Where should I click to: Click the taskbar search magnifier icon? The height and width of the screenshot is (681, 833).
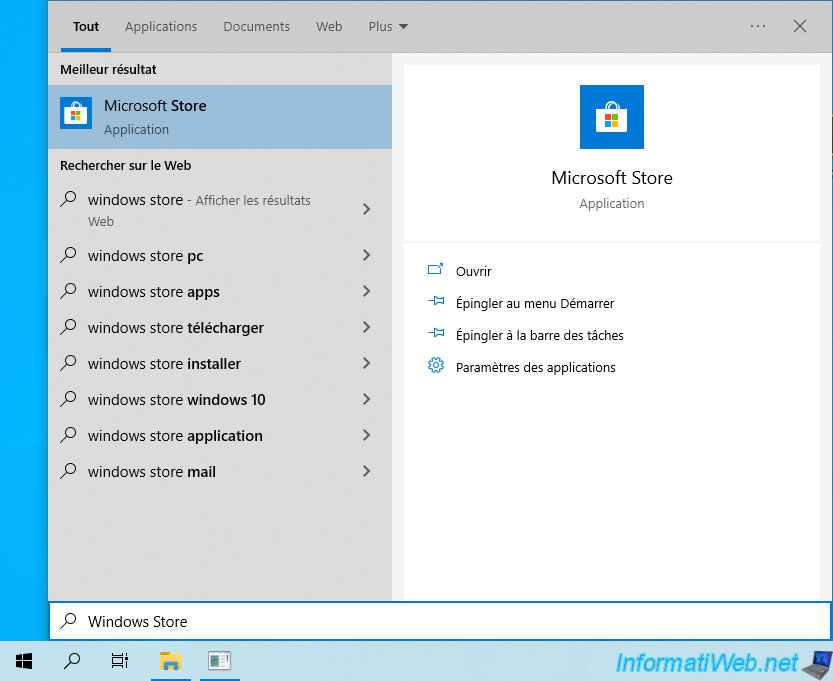72,661
